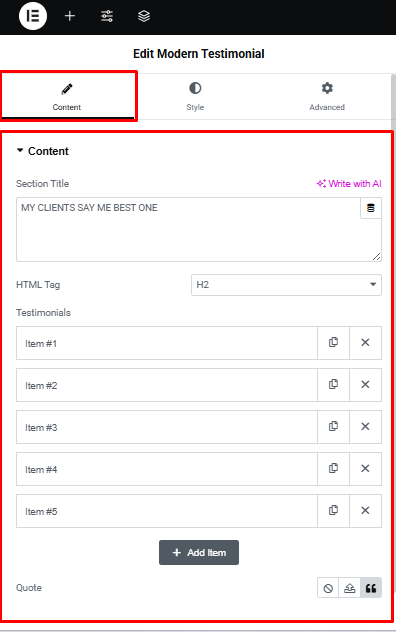Delete testimonial Item #5
Image resolution: width=396 pixels, height=632 pixels.
(365, 510)
